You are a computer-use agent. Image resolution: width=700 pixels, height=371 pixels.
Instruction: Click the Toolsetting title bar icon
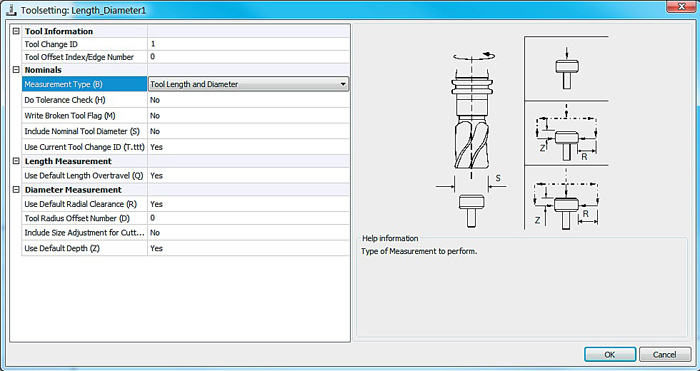[11, 10]
